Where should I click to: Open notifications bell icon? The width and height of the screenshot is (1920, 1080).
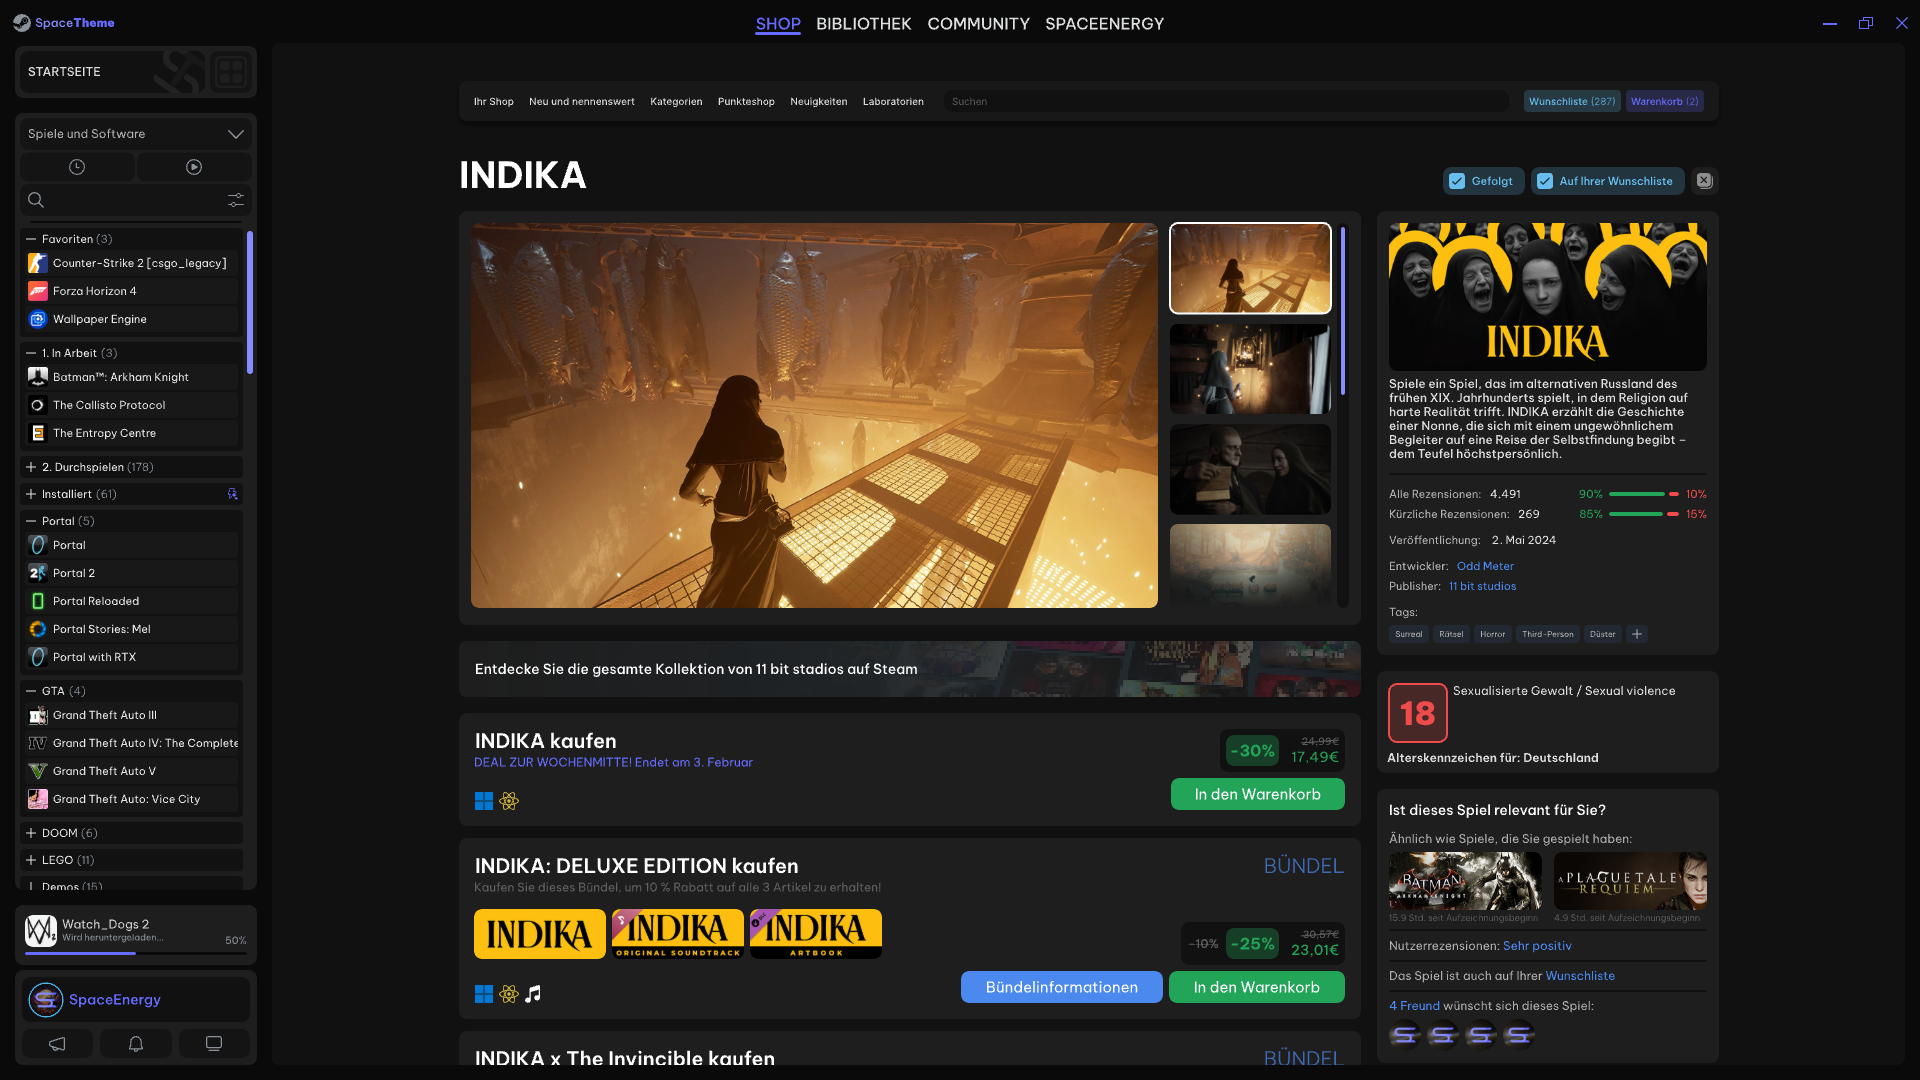tap(136, 1044)
